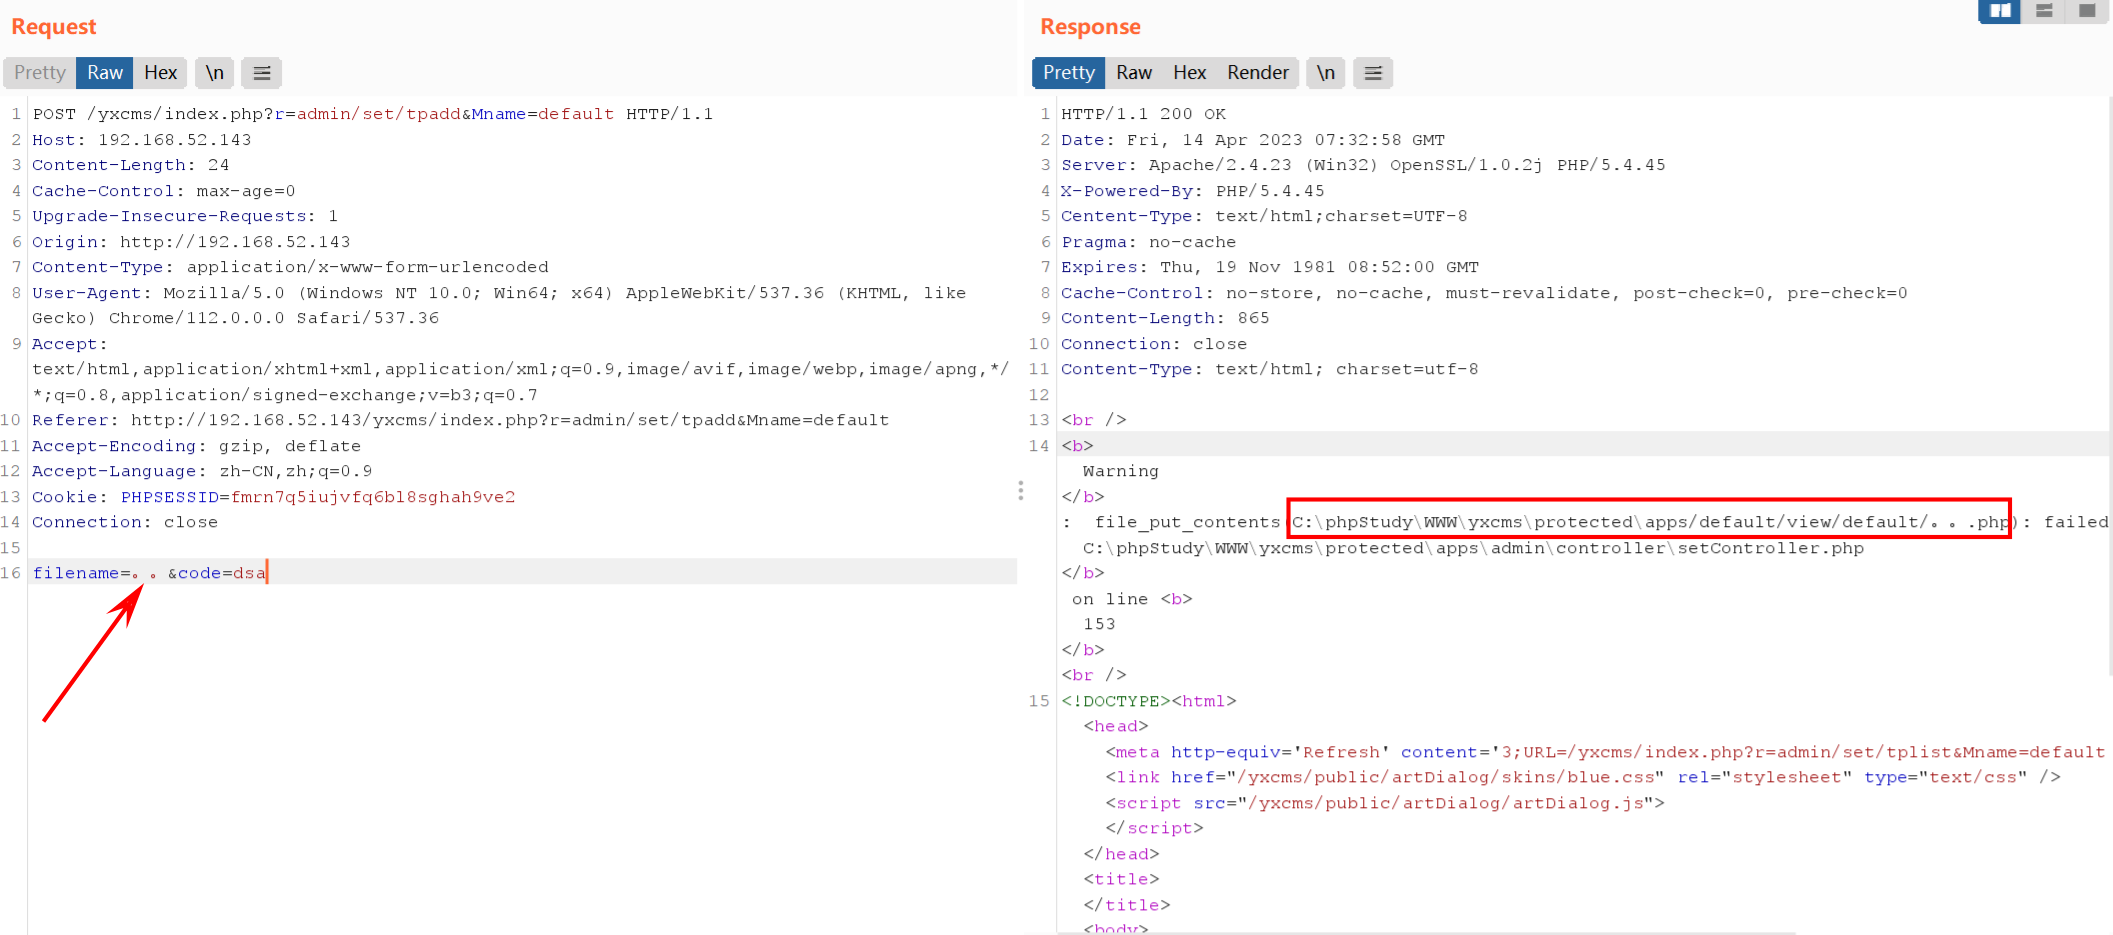Click the request Cache-Control: max-age=0 header line
This screenshot has height=935, width=2113.
pyautogui.click(x=163, y=191)
